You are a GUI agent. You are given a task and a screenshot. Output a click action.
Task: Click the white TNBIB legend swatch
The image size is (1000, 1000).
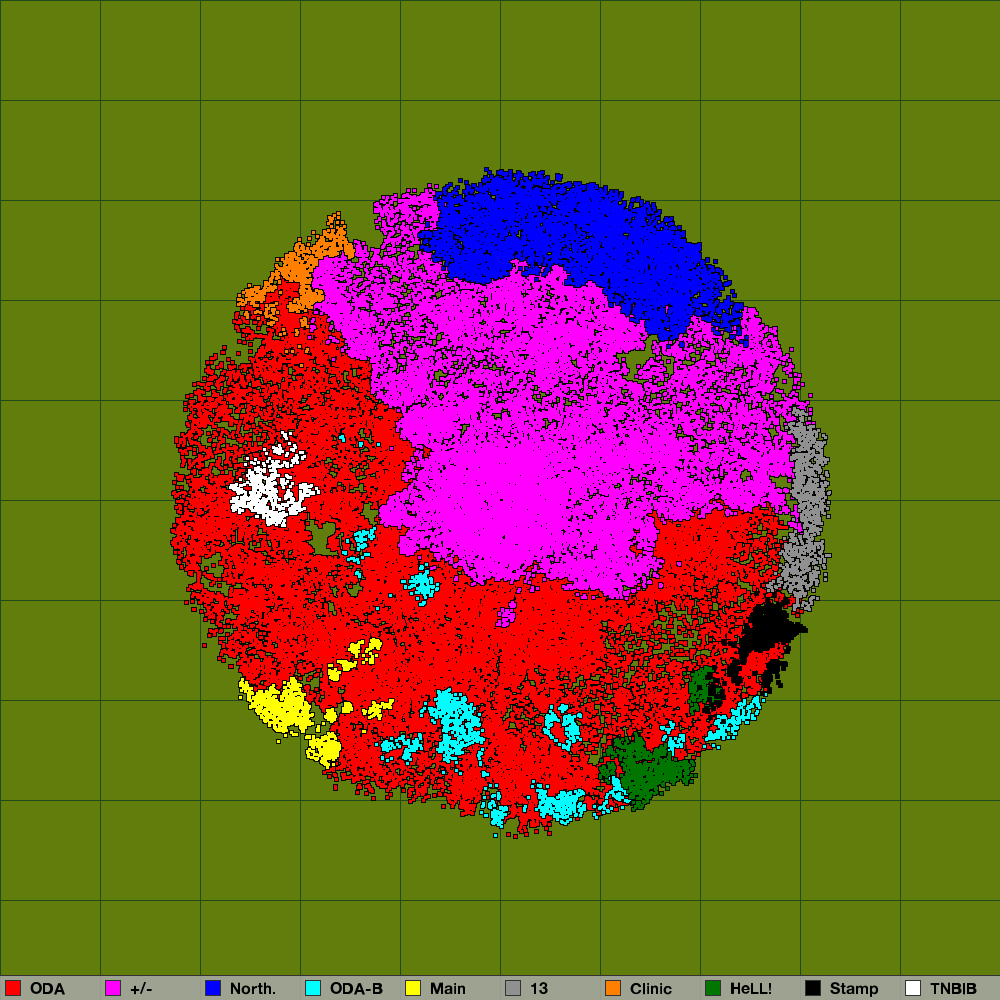click(x=913, y=988)
